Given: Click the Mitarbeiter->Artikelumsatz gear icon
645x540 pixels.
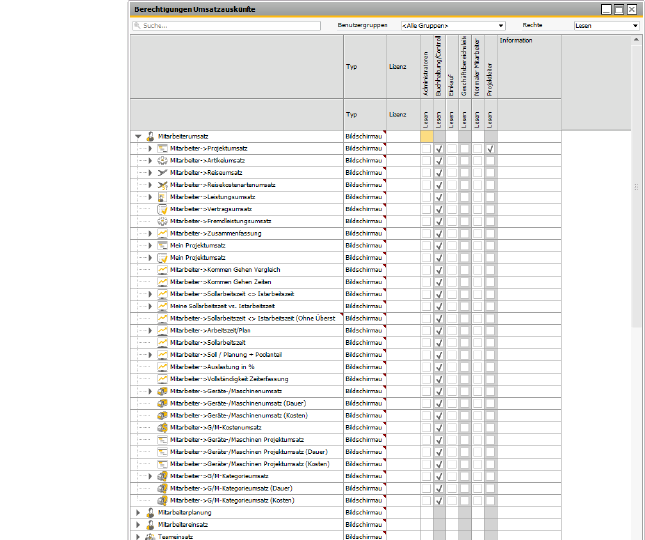Looking at the screenshot, I should [162, 160].
